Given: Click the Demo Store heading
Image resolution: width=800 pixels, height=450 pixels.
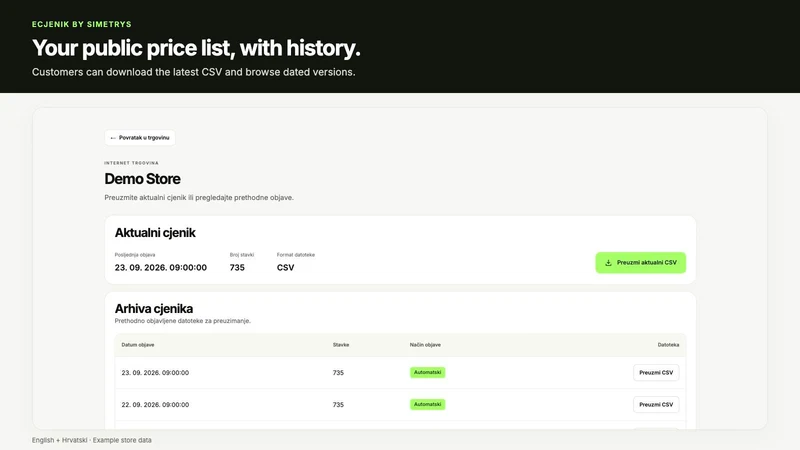Looking at the screenshot, I should click(x=142, y=179).
